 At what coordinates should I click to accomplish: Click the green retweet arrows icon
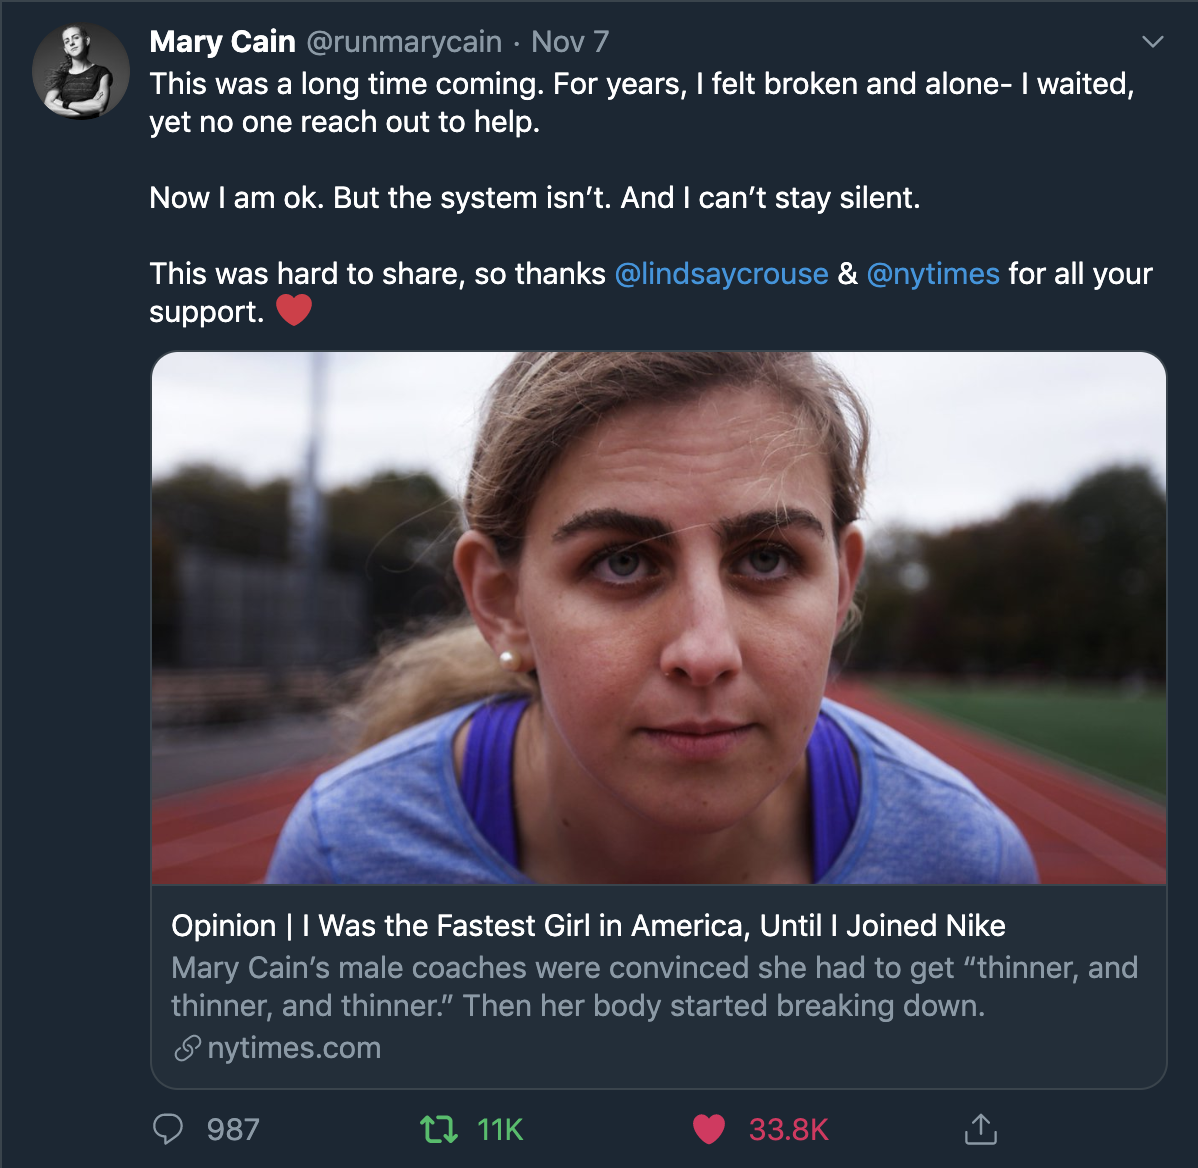[438, 1129]
